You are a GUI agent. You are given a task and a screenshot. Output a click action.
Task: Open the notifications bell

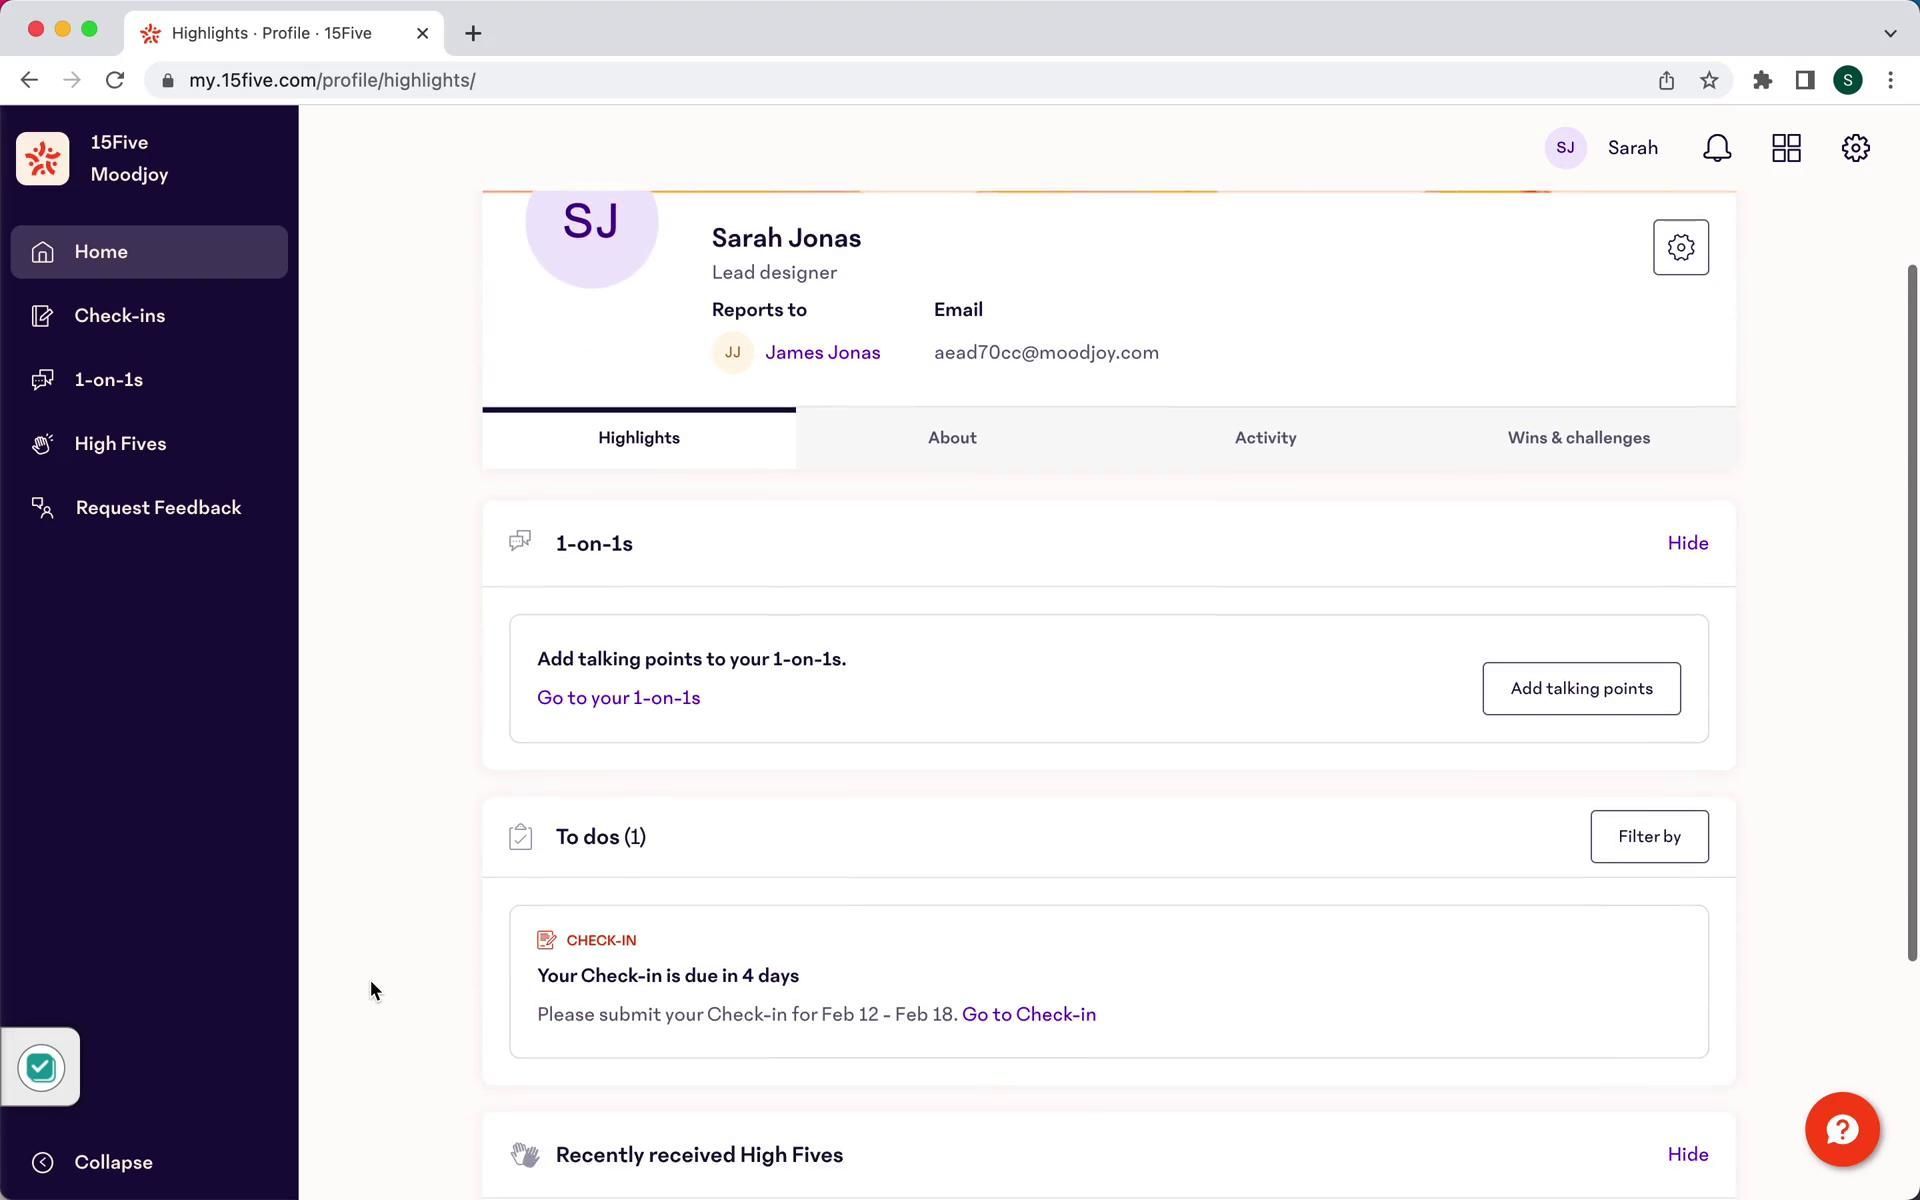1716,148
